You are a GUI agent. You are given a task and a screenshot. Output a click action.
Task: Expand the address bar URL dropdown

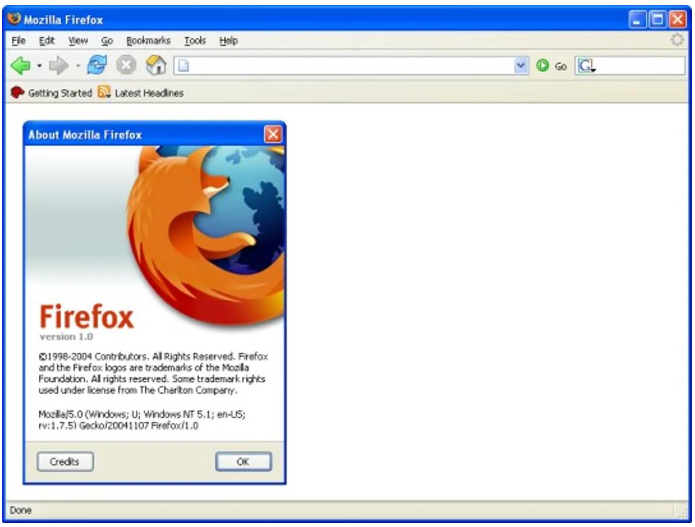[x=521, y=66]
